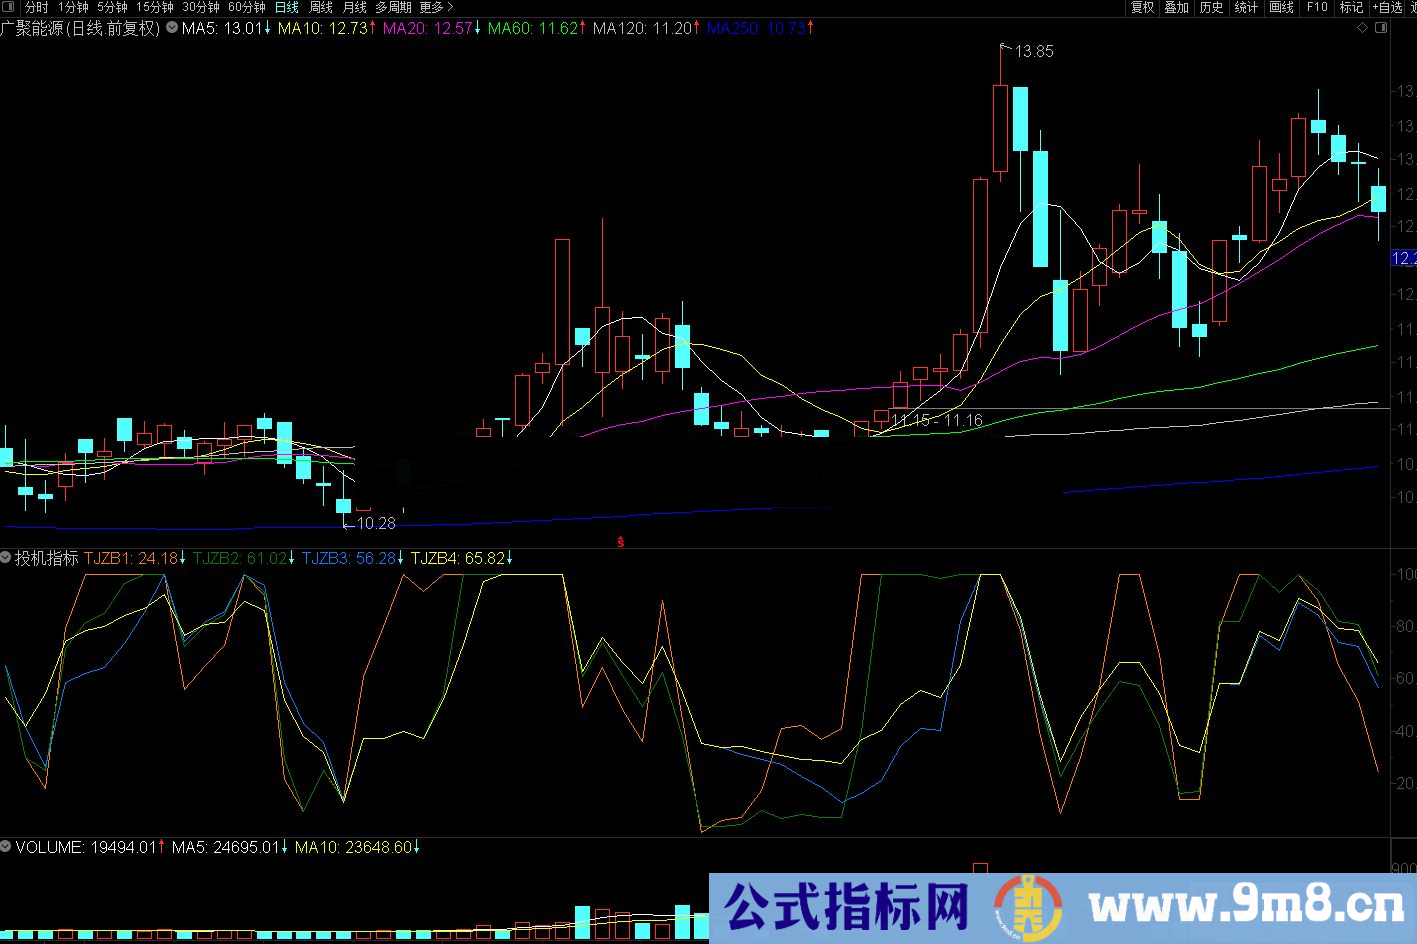Select the 1分钟 period tab
This screenshot has height=944, width=1417.
[x=73, y=7]
